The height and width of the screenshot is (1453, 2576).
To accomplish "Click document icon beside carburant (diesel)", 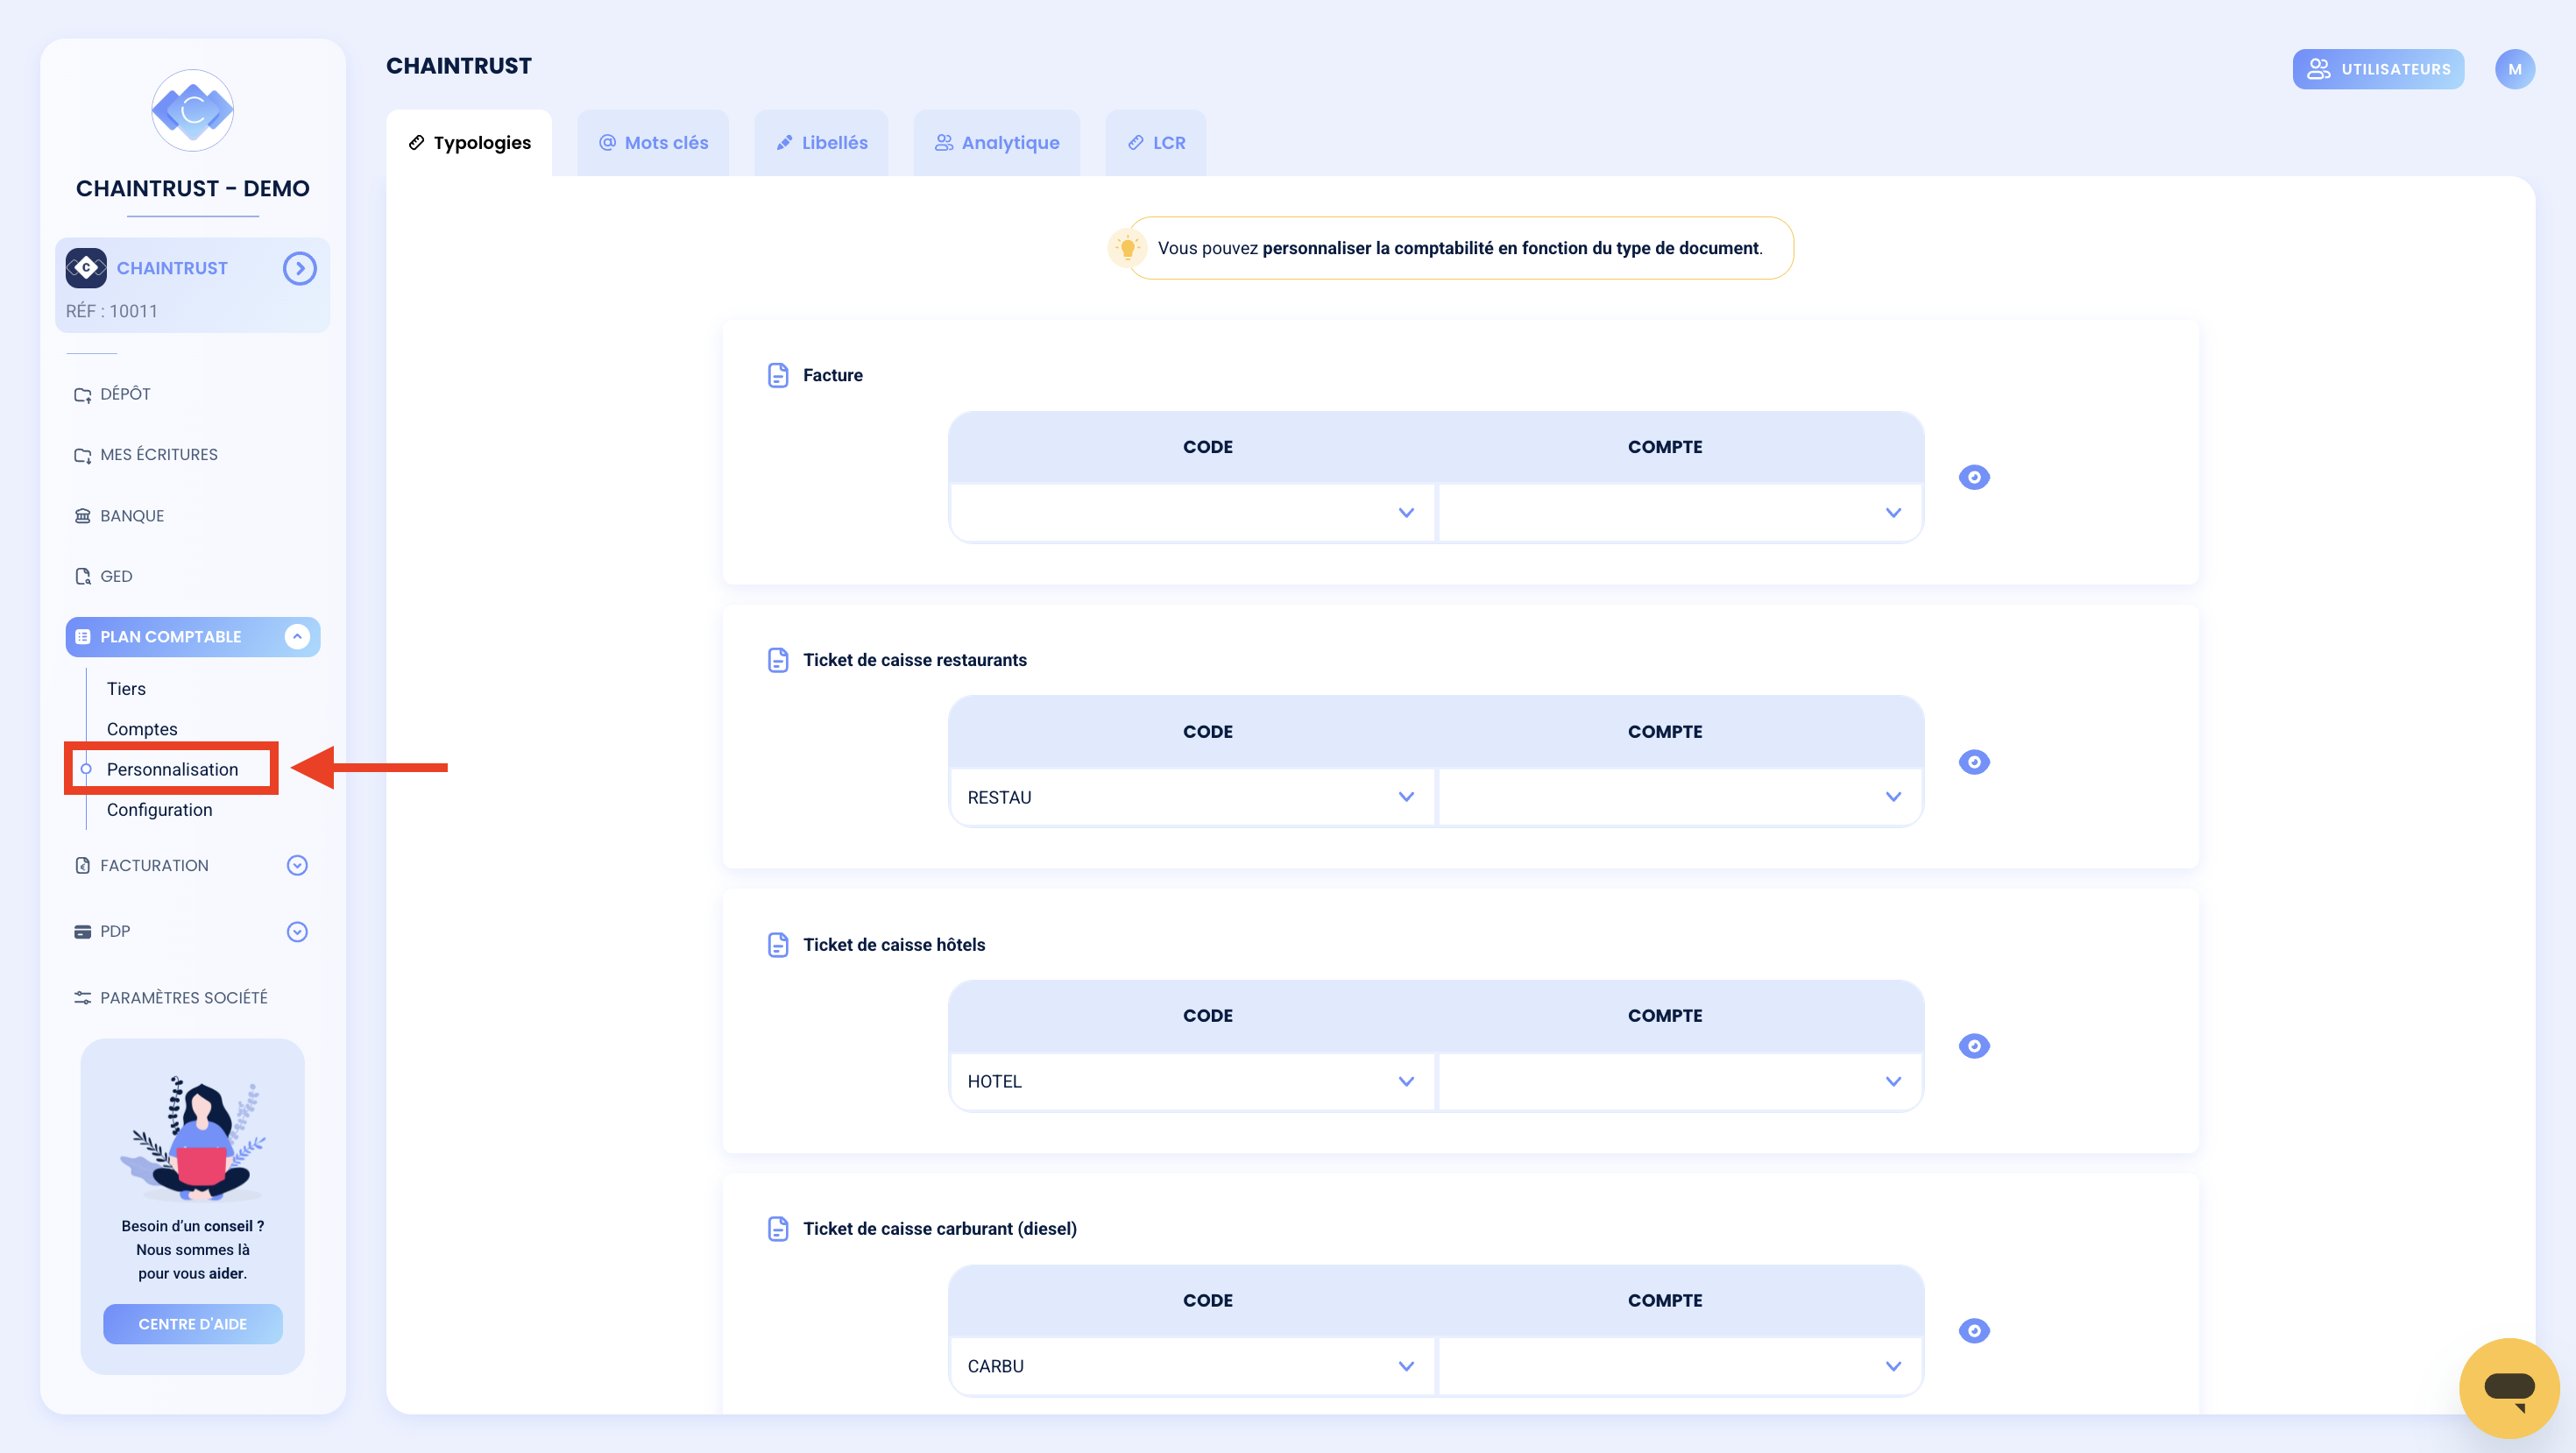I will [x=778, y=1229].
